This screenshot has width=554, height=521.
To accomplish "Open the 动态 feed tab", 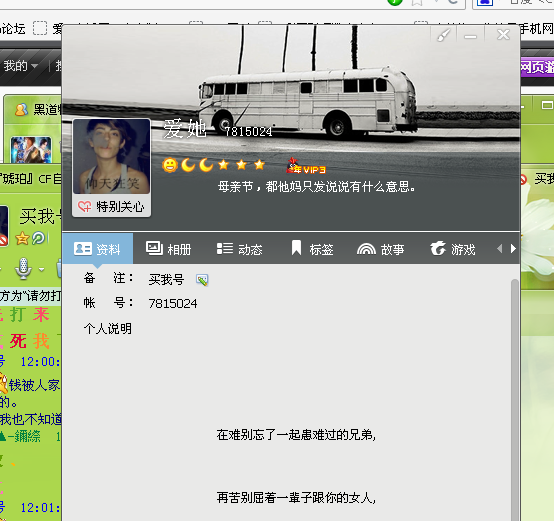I will click(240, 249).
